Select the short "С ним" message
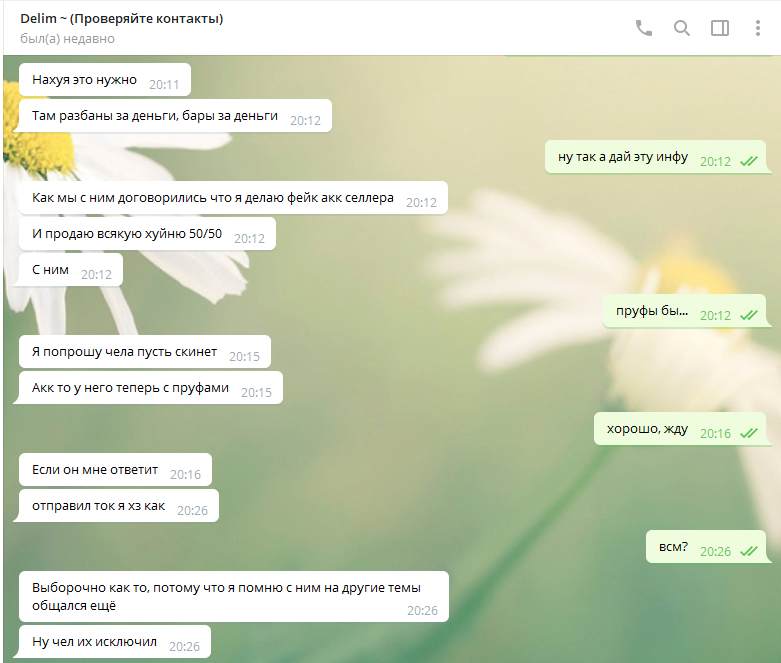This screenshot has width=781, height=663. (50, 270)
